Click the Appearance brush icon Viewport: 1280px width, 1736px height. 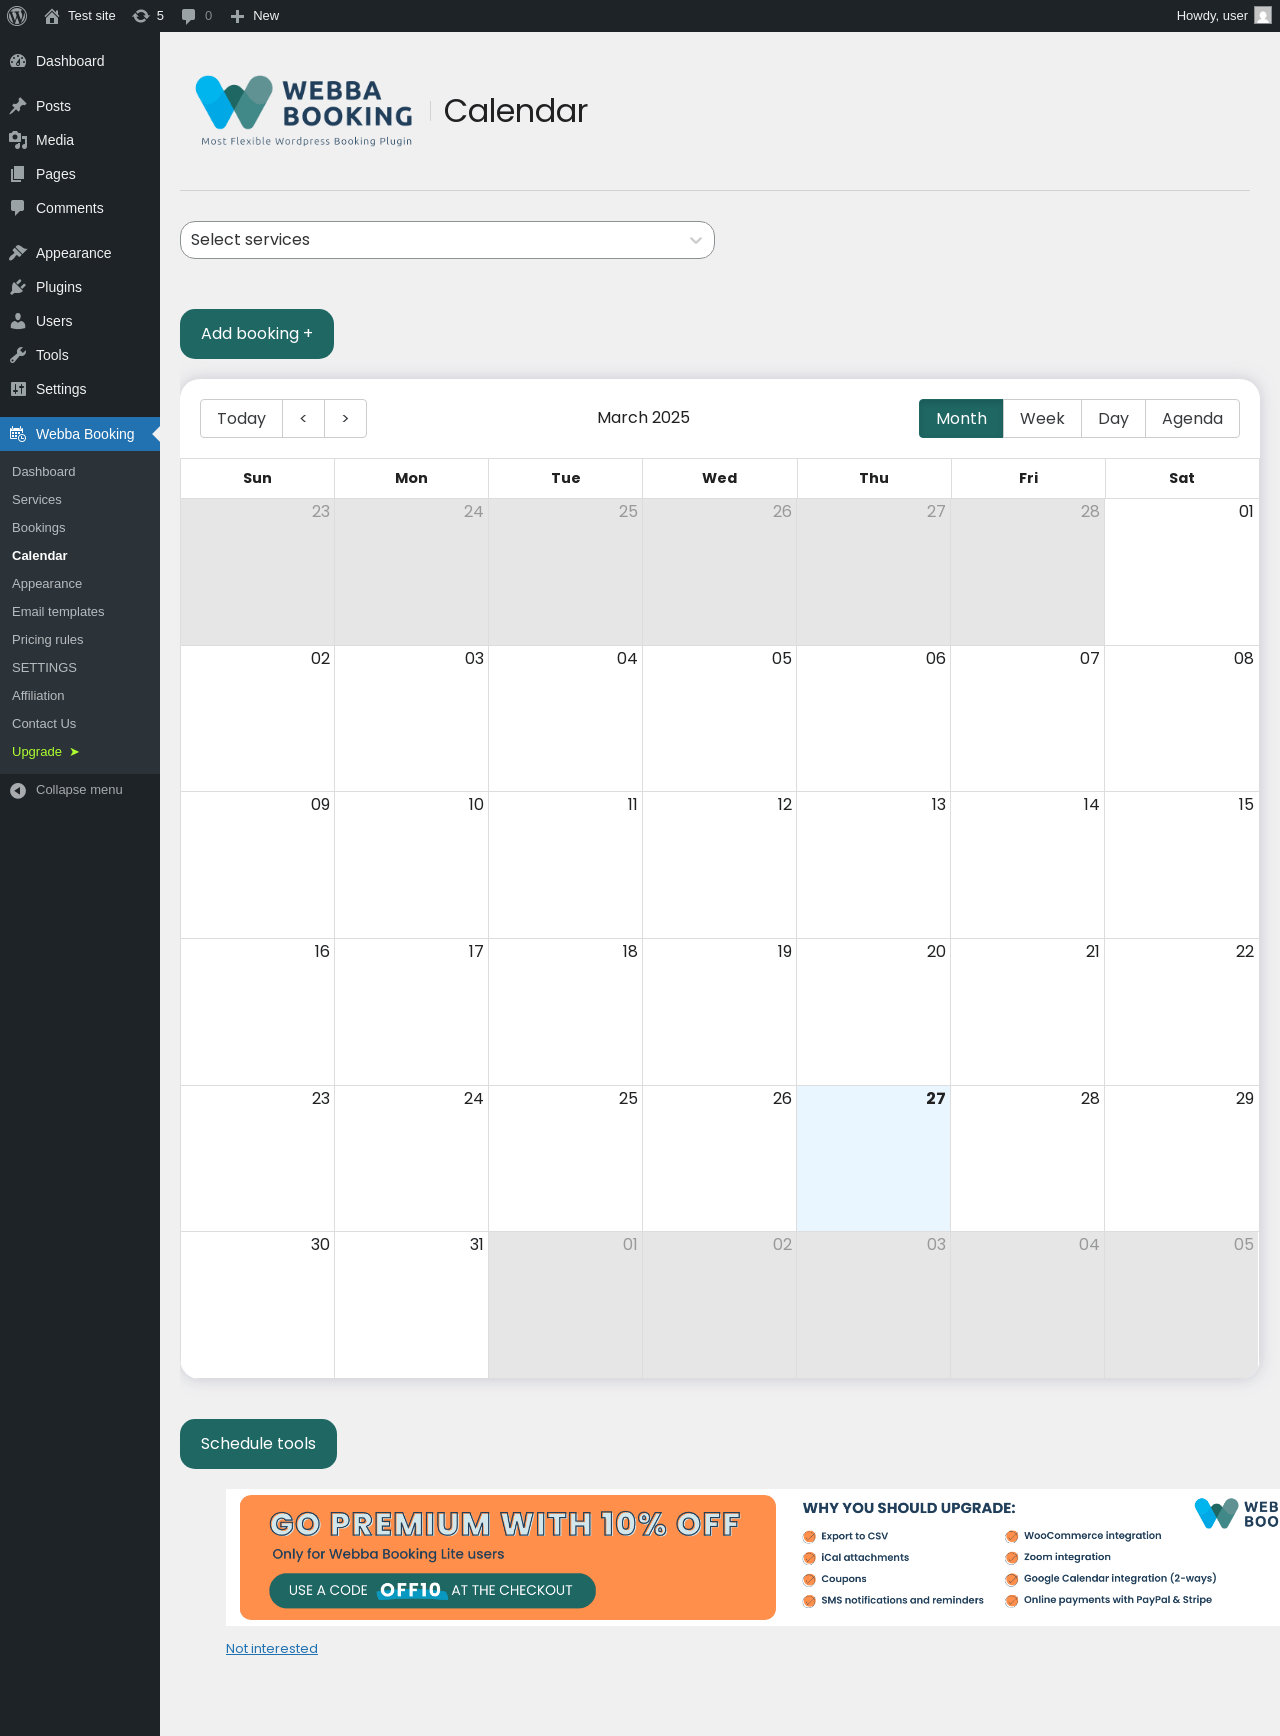click(18, 253)
